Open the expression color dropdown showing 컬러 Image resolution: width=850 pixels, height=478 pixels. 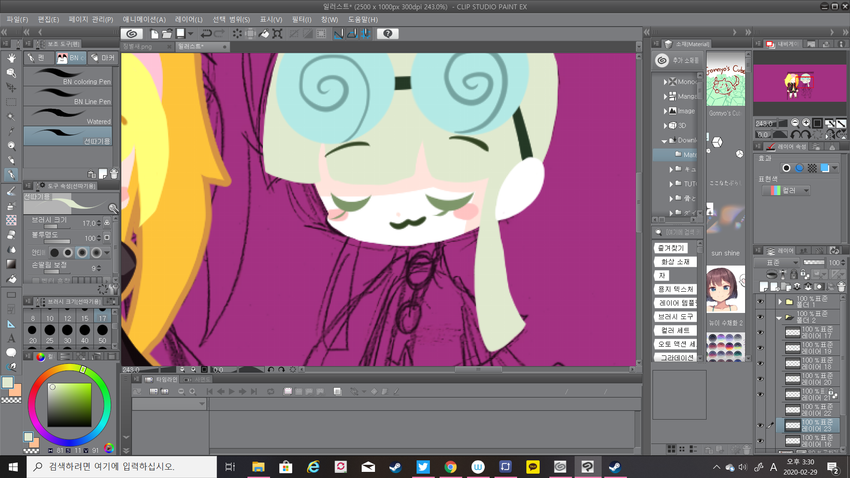tap(786, 190)
